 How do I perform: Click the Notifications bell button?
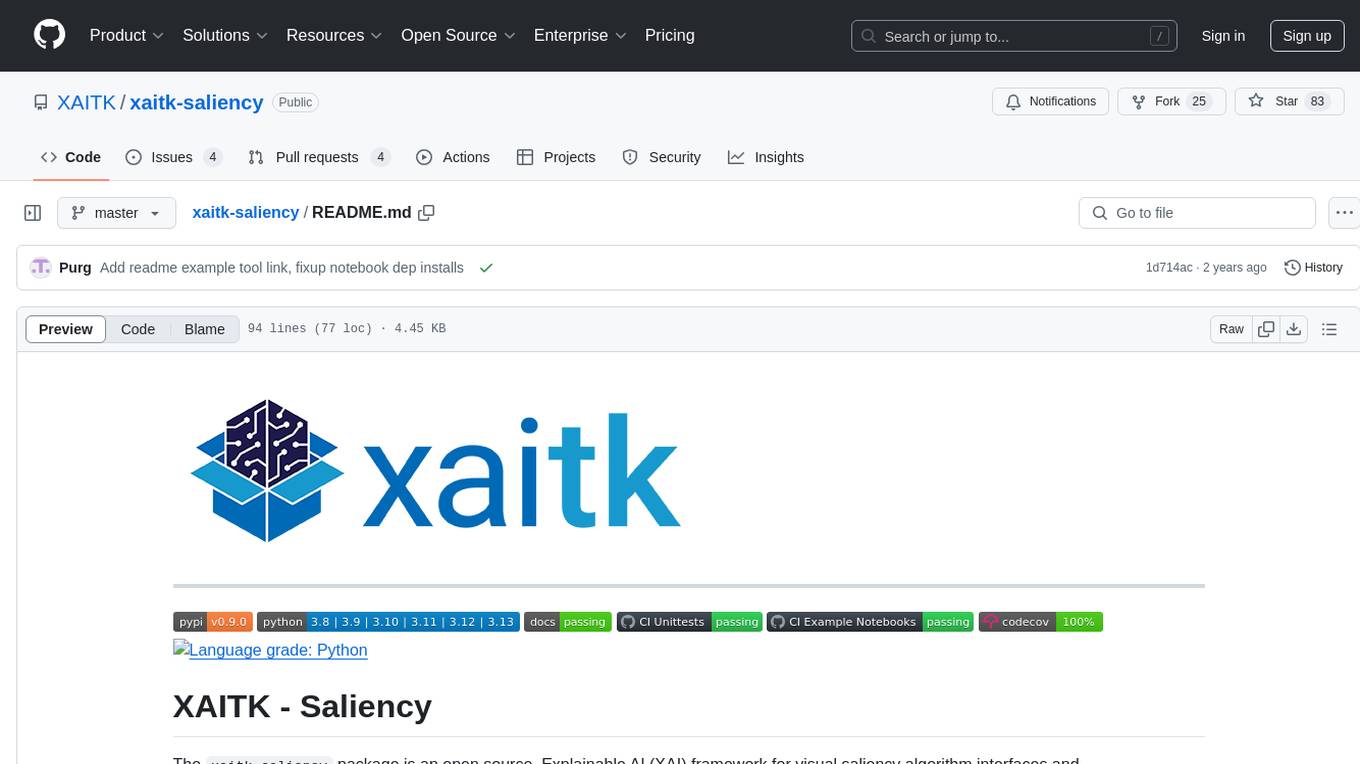(1051, 101)
